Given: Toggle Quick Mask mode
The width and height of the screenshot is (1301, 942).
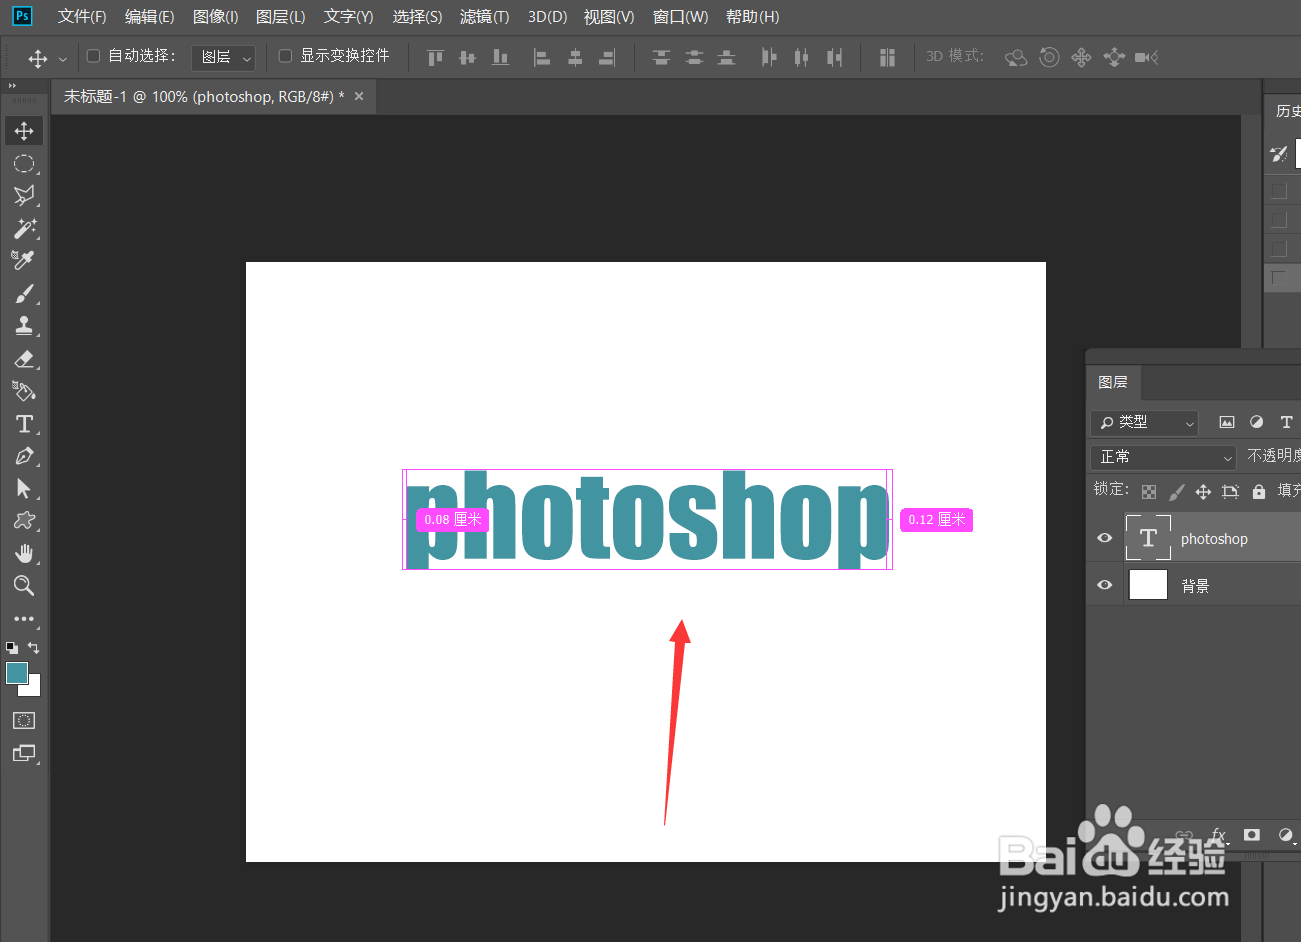Looking at the screenshot, I should coord(24,721).
